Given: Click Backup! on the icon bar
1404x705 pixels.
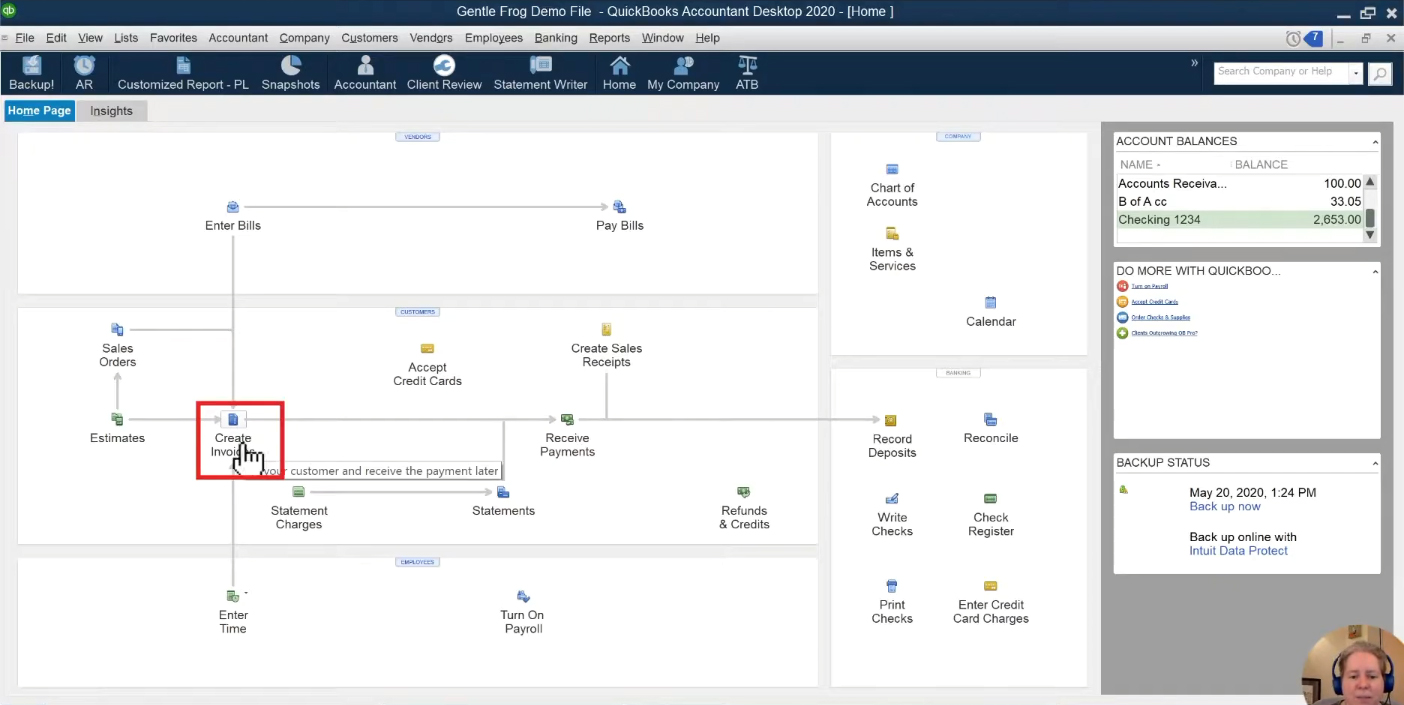Looking at the screenshot, I should (x=32, y=74).
